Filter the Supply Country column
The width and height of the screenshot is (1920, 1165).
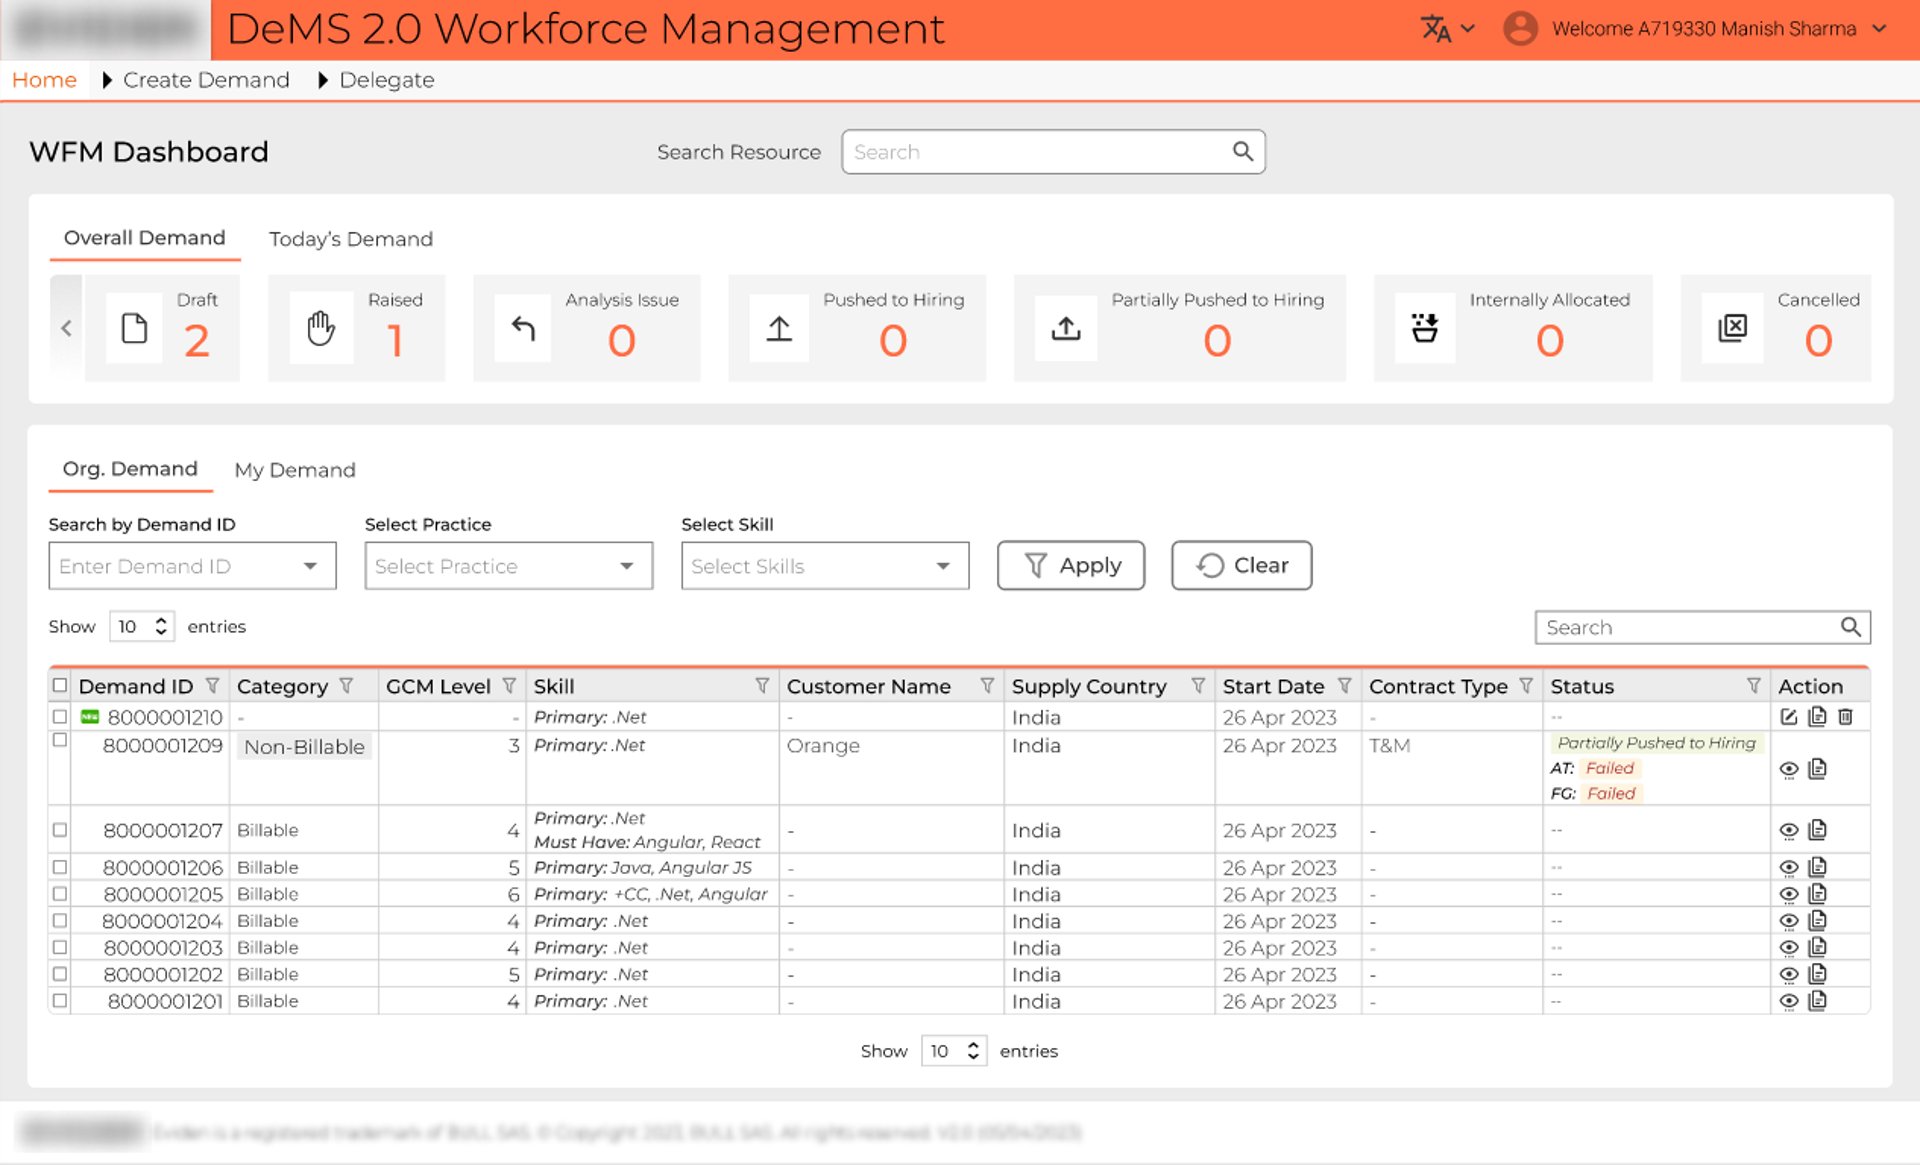point(1198,686)
